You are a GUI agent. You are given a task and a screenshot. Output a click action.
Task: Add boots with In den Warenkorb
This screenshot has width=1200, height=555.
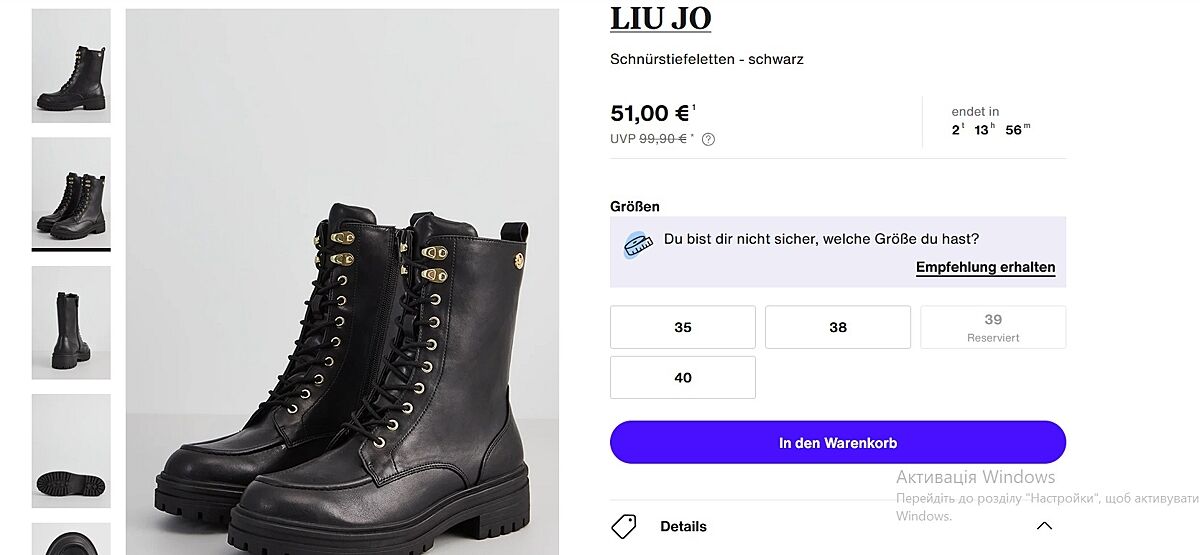tap(838, 442)
